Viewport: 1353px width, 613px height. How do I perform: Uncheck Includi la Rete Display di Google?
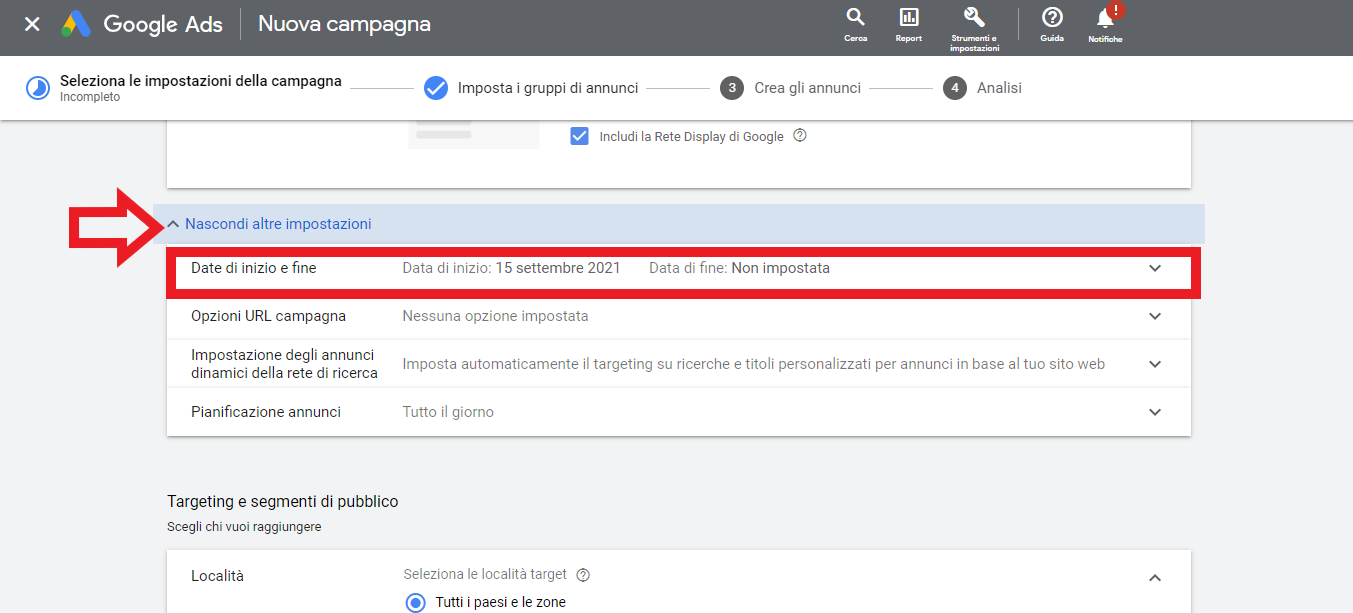coord(579,136)
